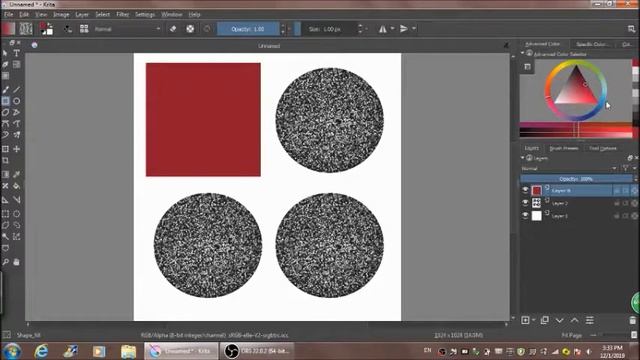Open the Layer menu
The width and height of the screenshot is (640, 360).
pyautogui.click(x=82, y=14)
